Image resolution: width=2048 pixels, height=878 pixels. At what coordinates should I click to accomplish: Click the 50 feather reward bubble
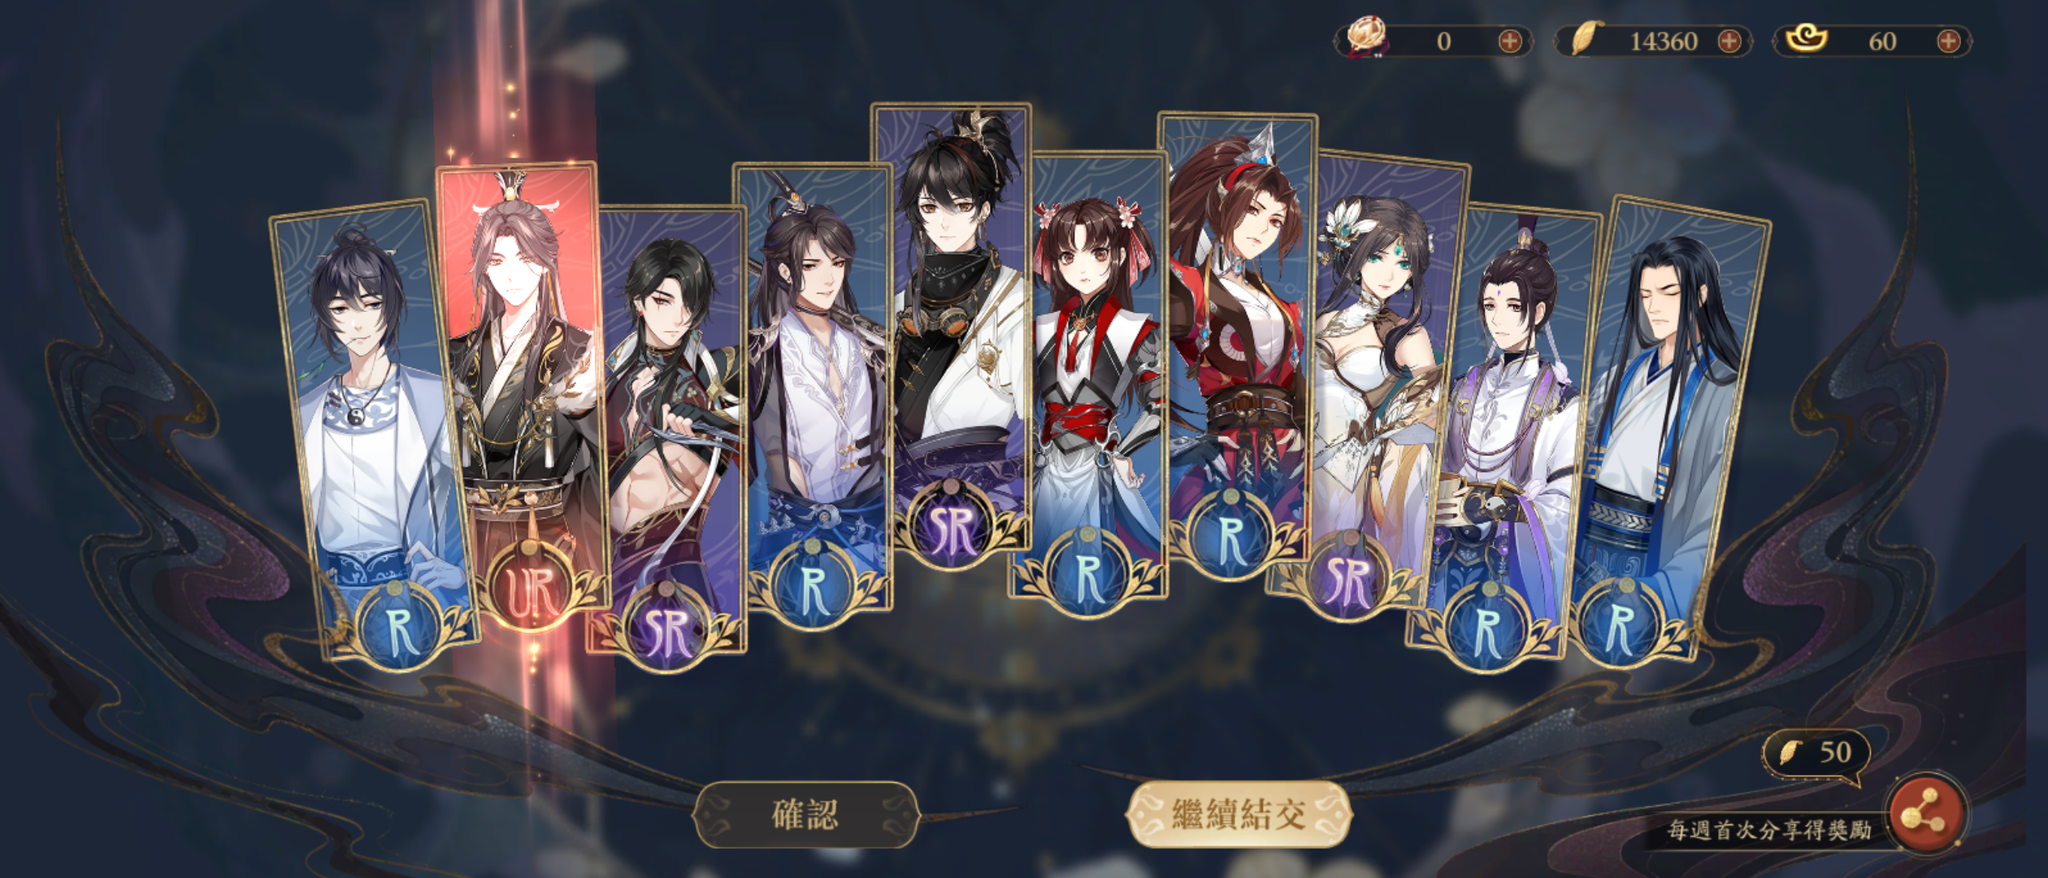1815,753
